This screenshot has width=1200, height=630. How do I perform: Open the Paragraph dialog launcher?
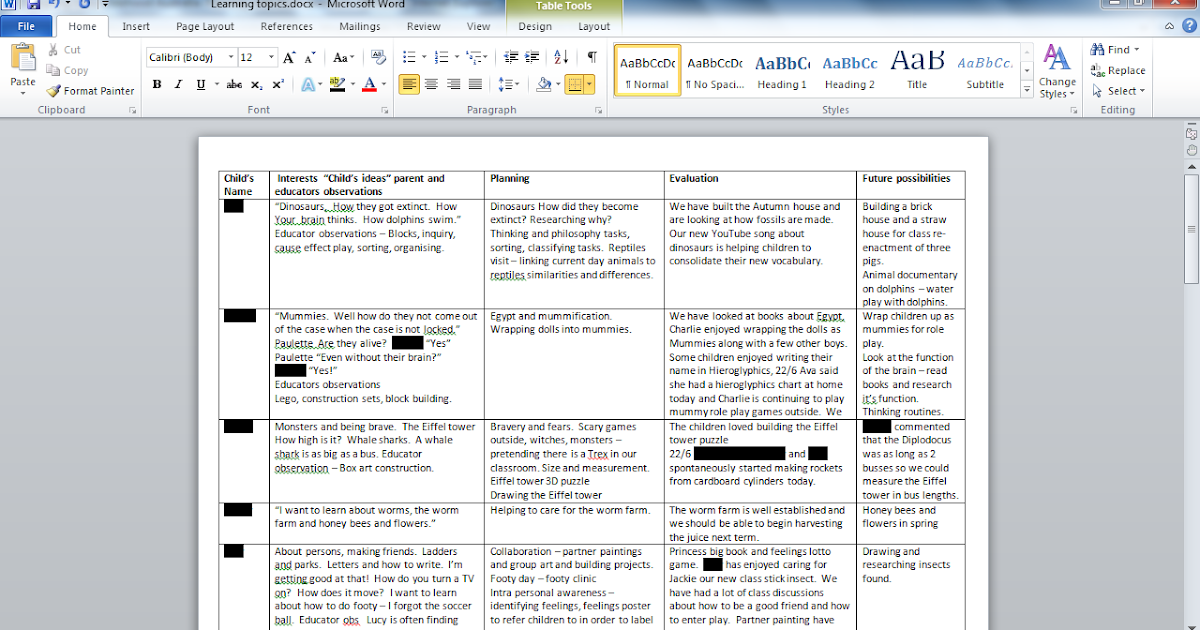click(599, 110)
